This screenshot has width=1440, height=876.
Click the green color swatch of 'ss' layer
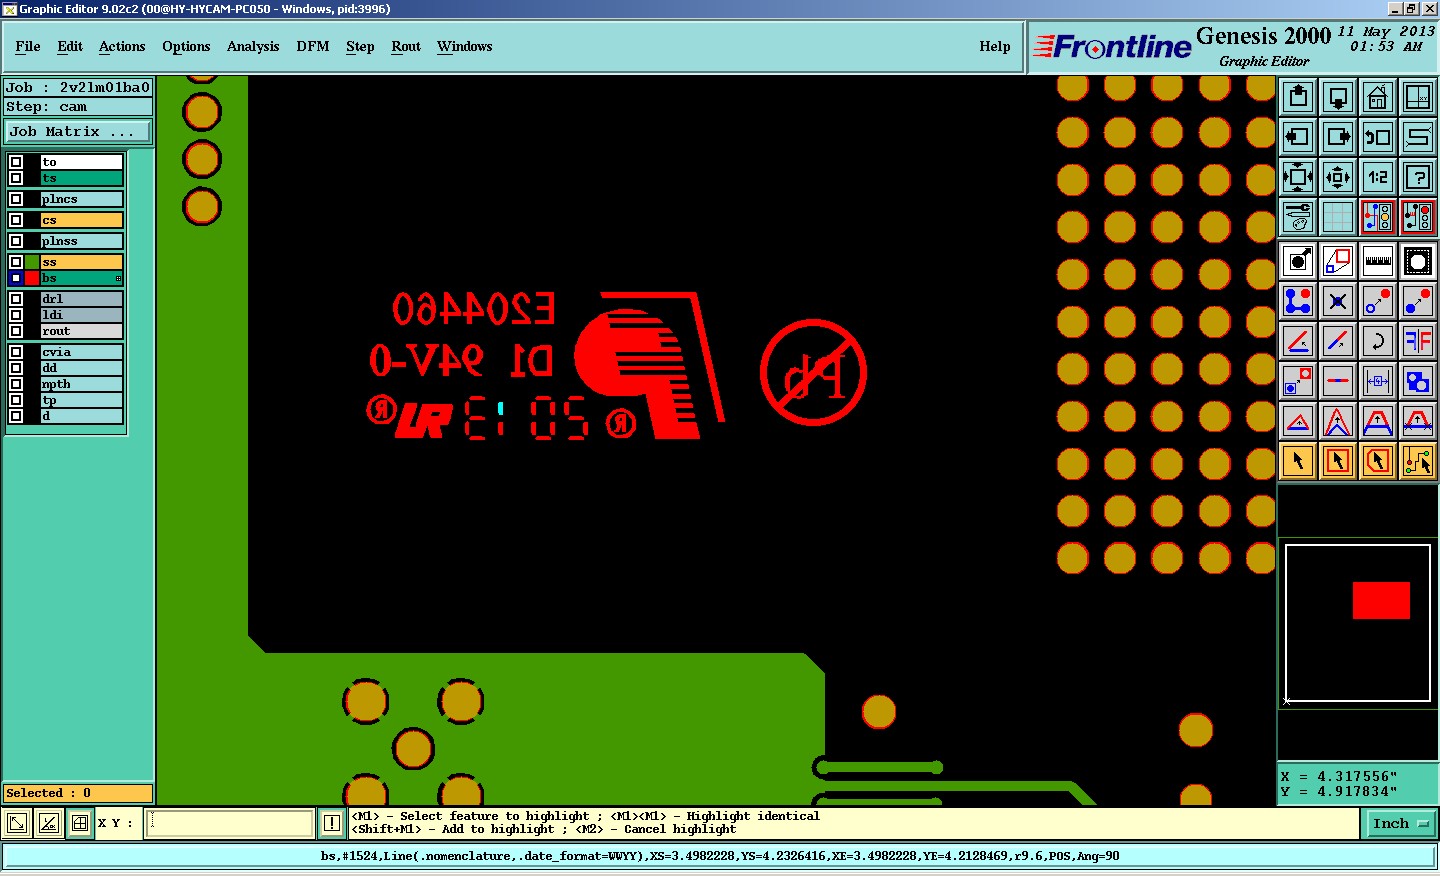tap(32, 262)
